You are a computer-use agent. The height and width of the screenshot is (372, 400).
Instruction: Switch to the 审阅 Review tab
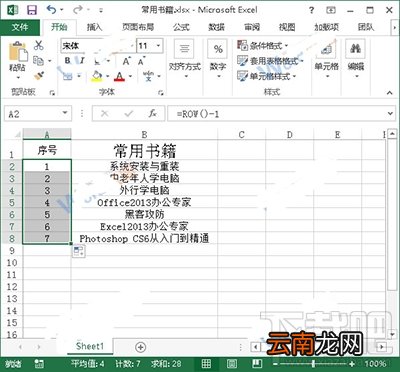point(252,27)
